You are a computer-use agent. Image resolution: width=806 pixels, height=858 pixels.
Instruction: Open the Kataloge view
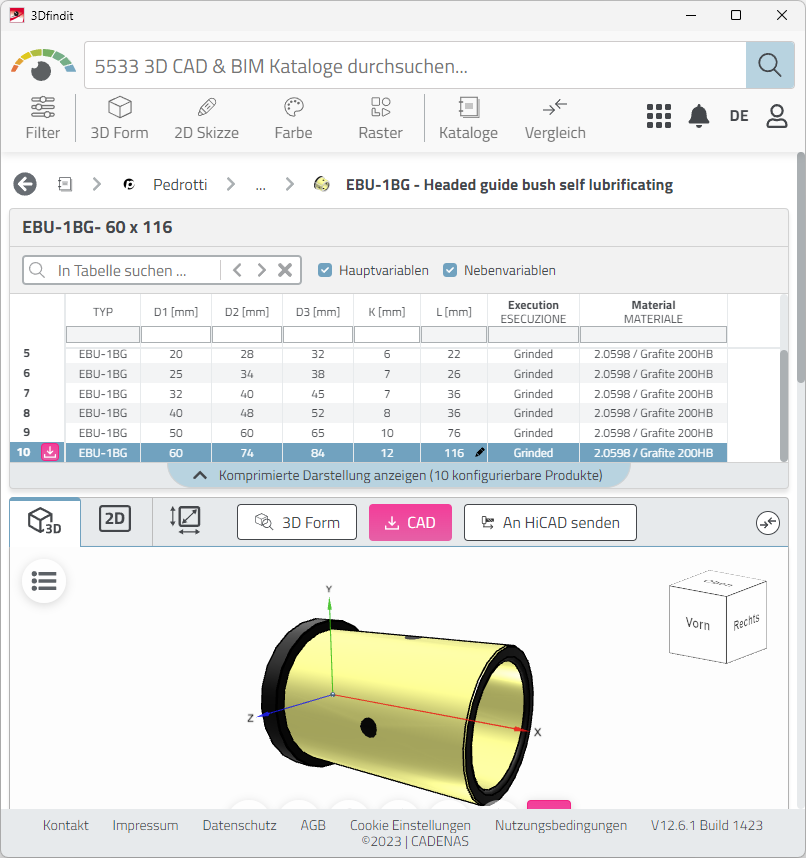coord(468,118)
